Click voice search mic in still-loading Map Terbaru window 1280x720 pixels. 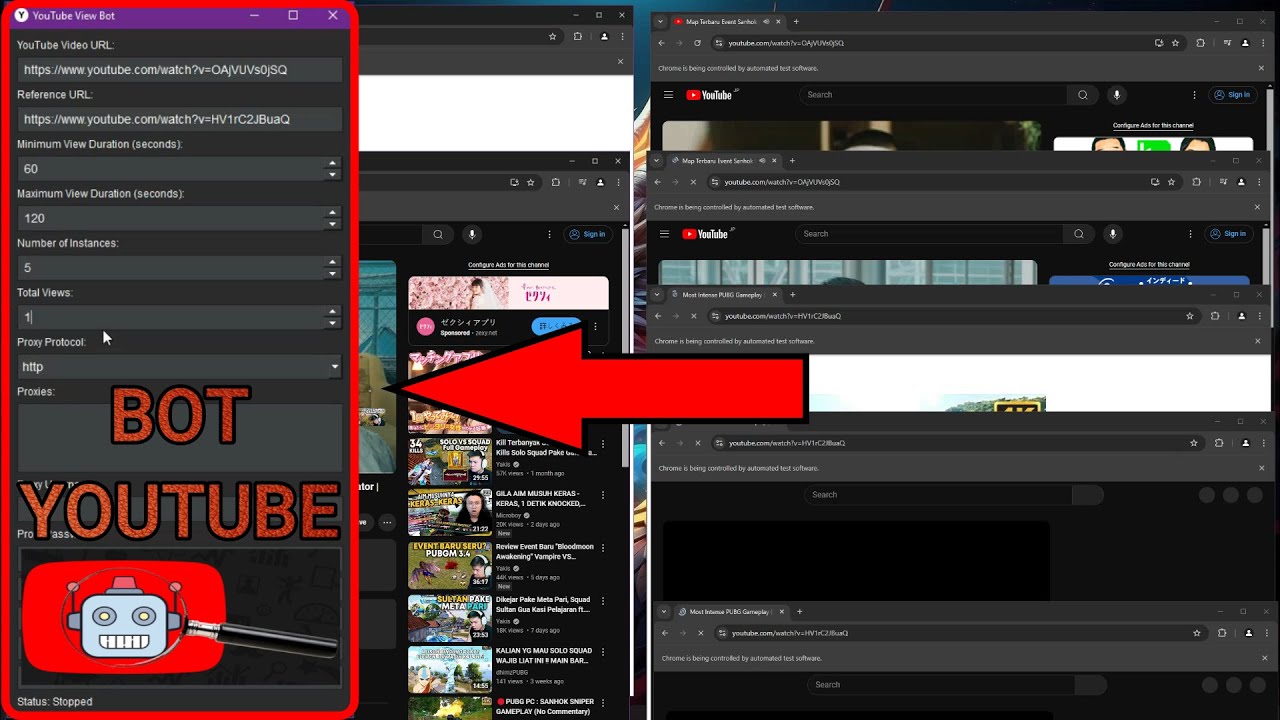[1113, 234]
